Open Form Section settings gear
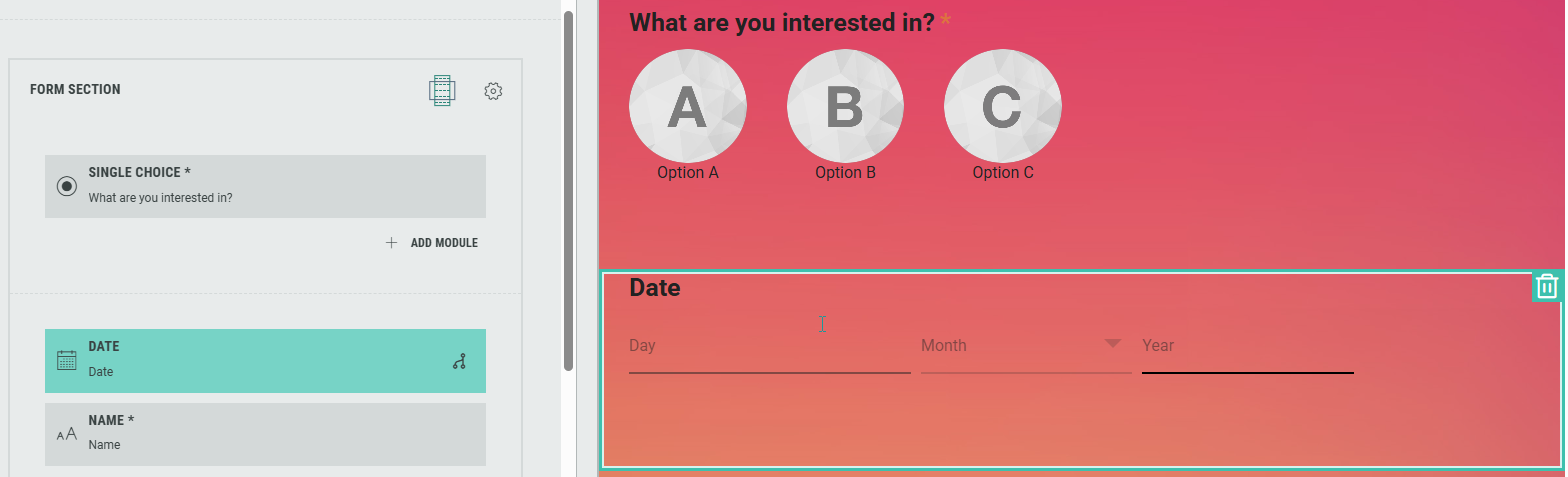Screen dimensions: 1568x477 tap(493, 91)
